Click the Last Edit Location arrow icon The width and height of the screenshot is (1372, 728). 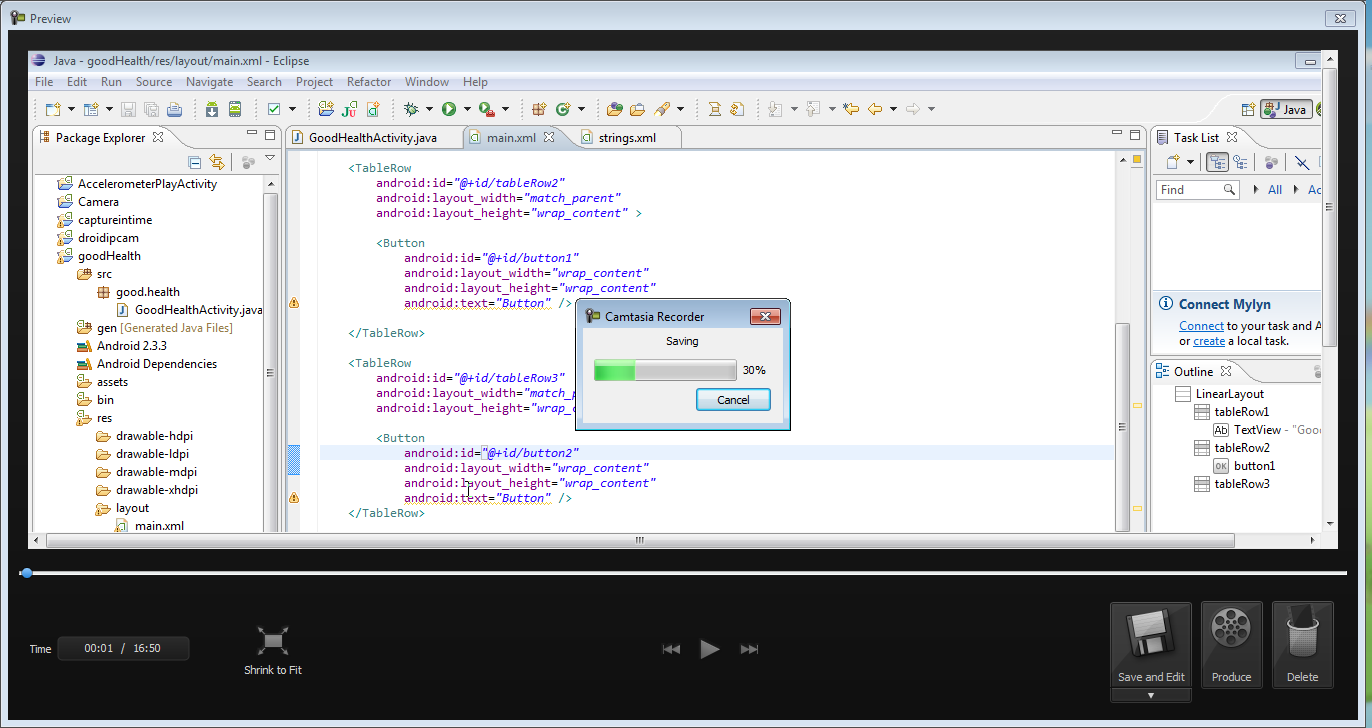click(x=851, y=109)
